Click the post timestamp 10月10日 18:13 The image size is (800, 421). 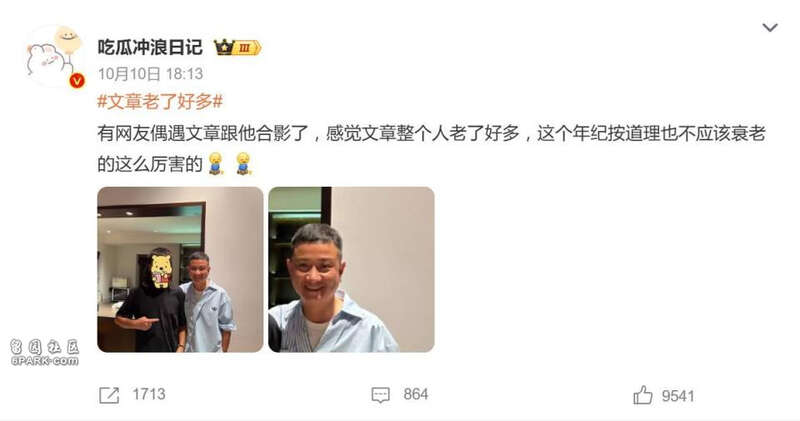(x=151, y=74)
